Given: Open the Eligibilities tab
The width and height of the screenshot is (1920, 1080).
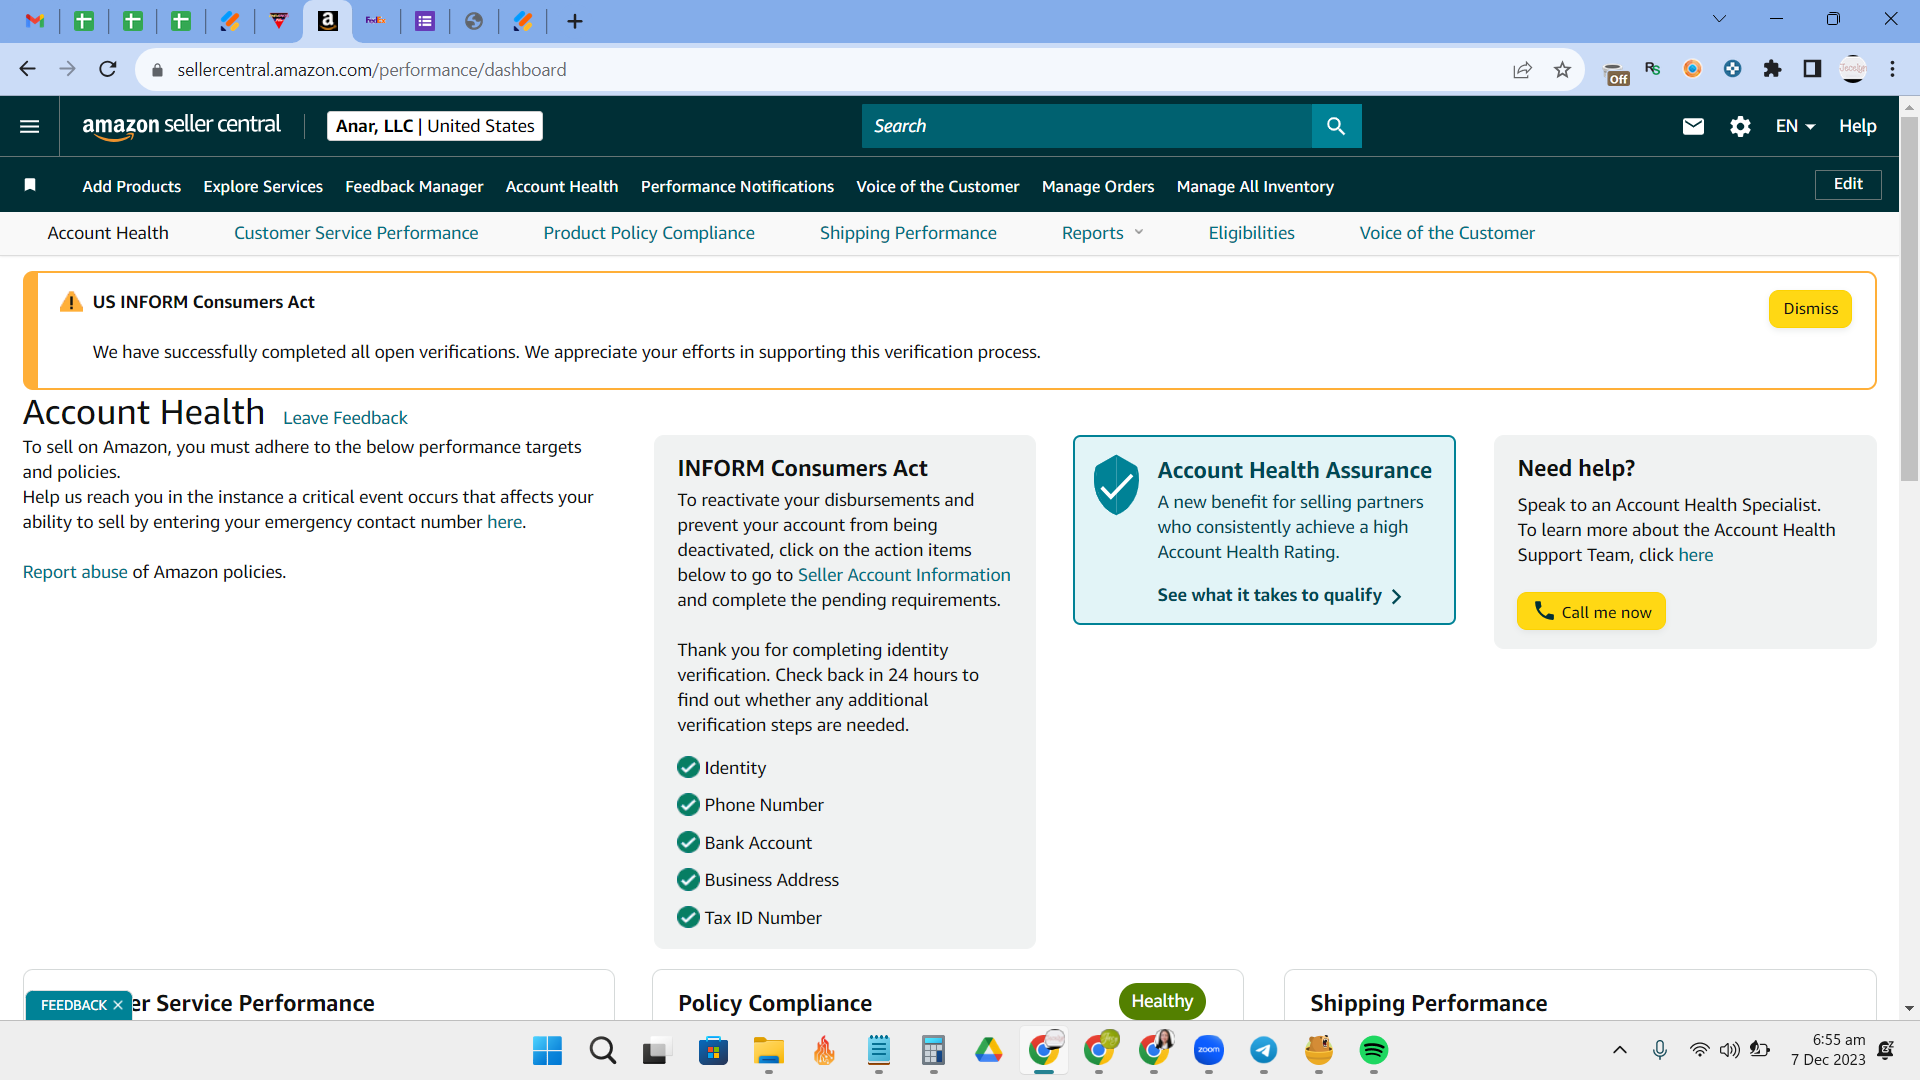Looking at the screenshot, I should click(x=1251, y=233).
